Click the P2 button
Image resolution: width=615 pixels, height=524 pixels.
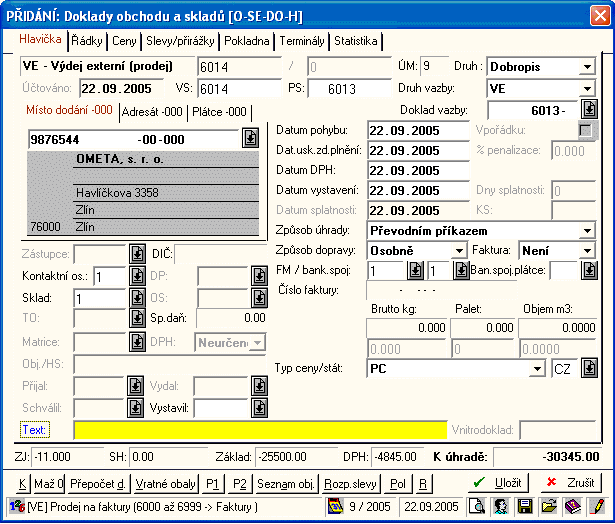[x=239, y=484]
